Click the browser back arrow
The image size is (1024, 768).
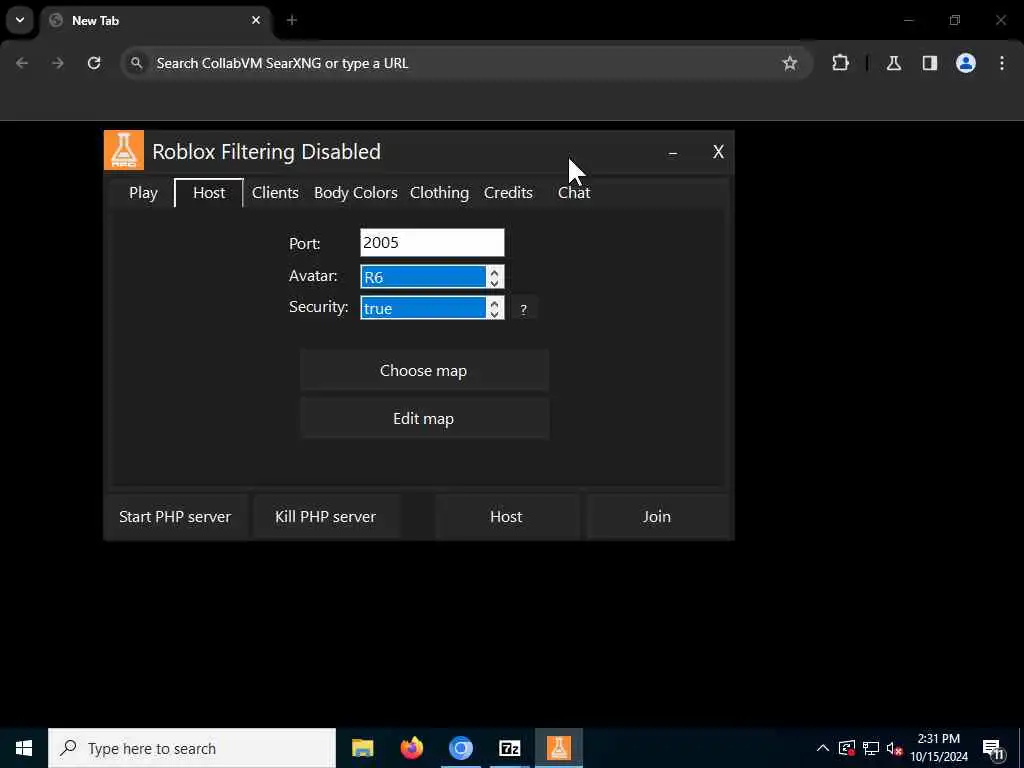click(22, 63)
